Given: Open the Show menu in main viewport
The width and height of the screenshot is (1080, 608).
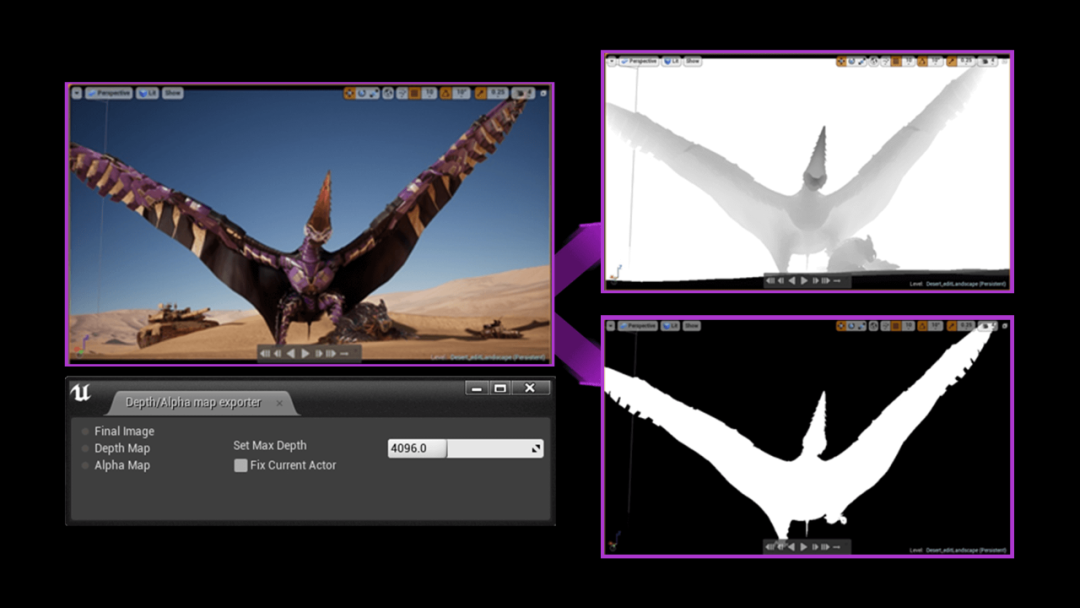Looking at the screenshot, I should click(x=173, y=93).
